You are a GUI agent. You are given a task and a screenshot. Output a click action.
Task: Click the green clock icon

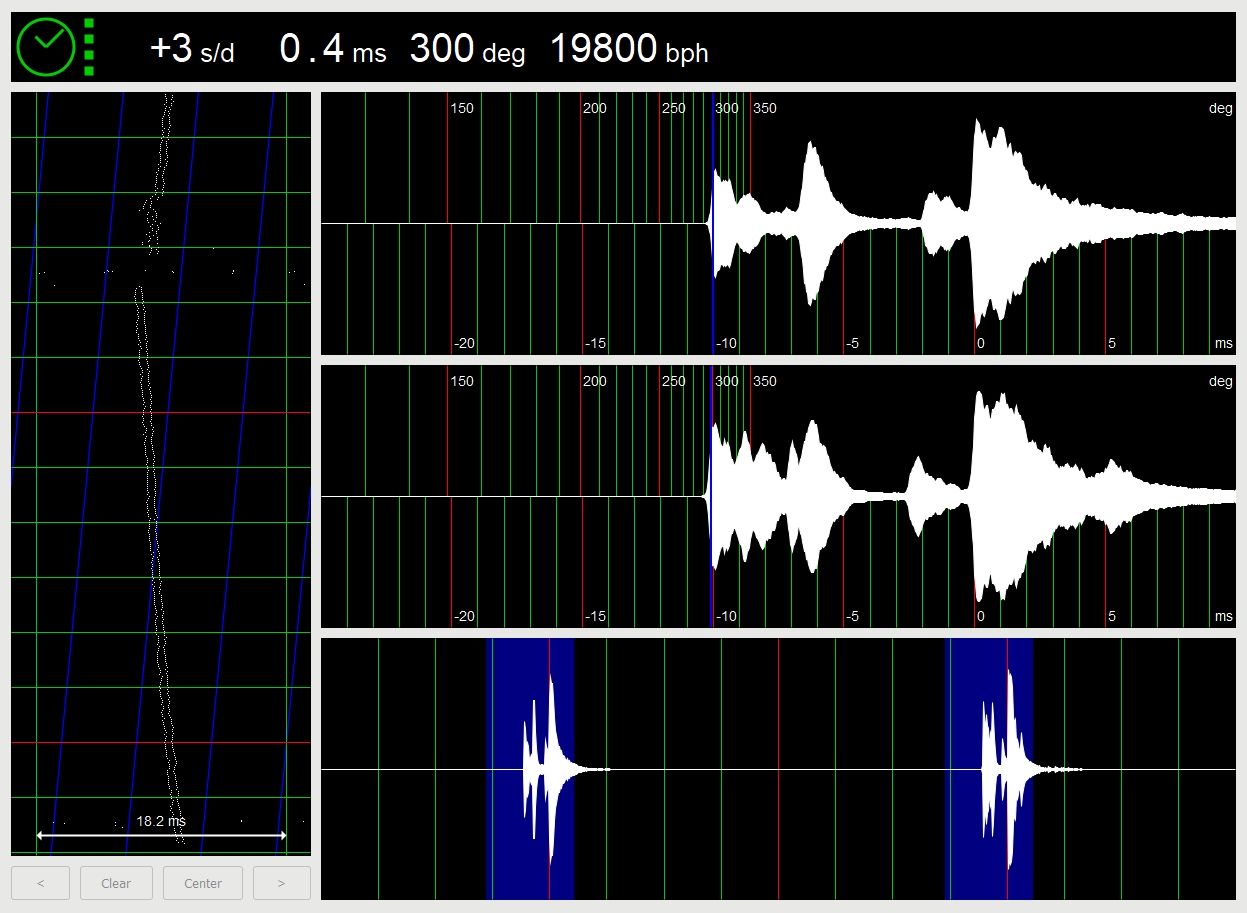pos(45,46)
